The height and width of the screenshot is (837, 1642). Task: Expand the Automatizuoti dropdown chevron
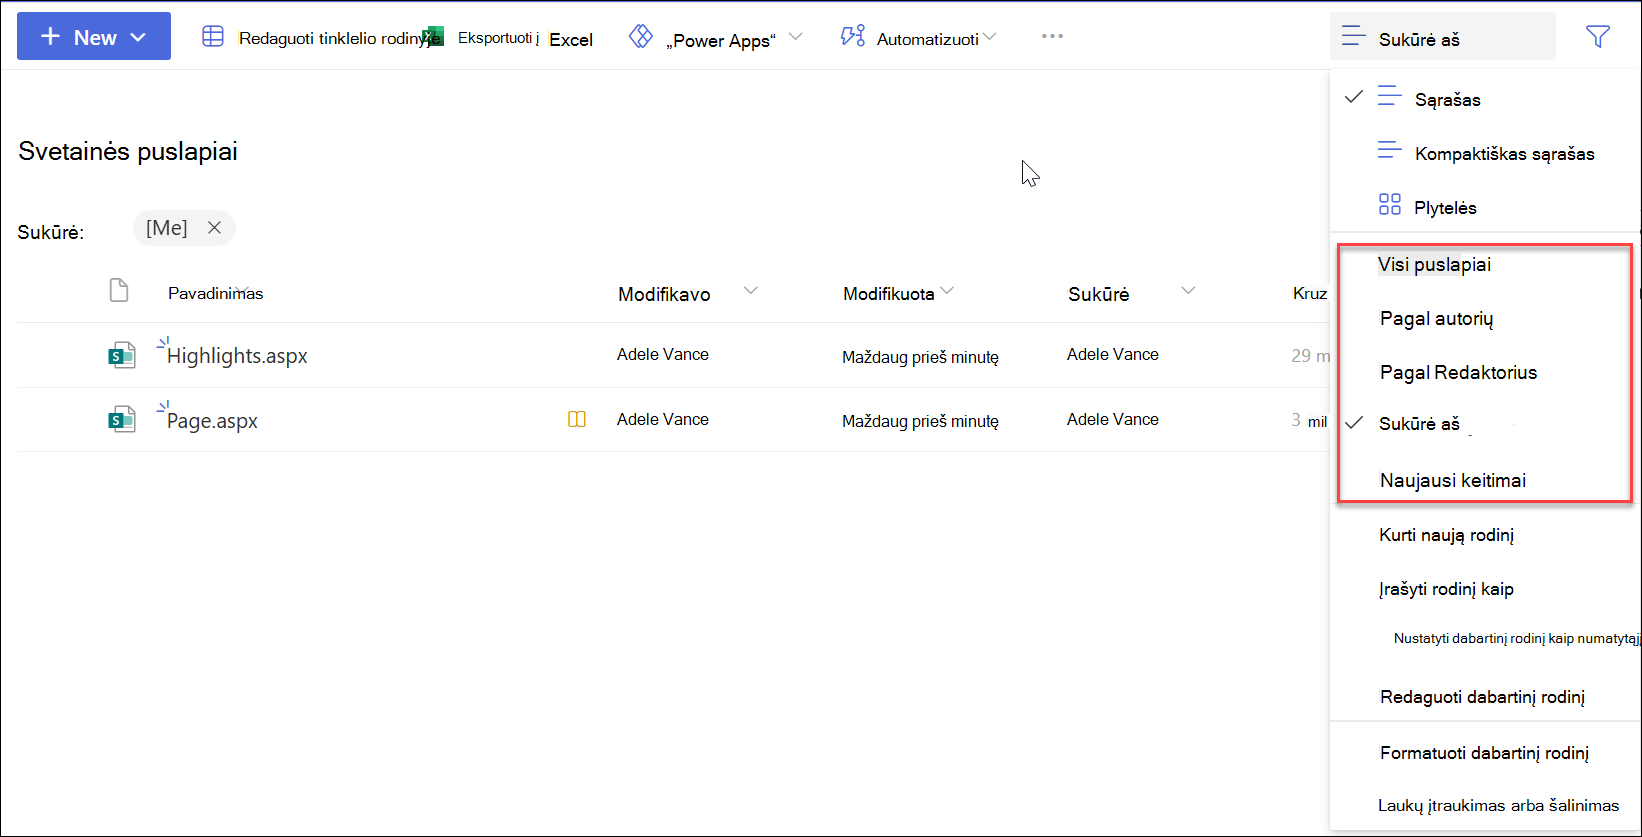[x=989, y=37]
